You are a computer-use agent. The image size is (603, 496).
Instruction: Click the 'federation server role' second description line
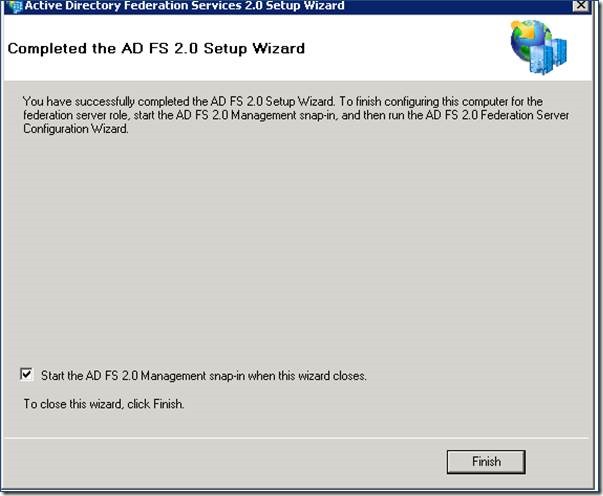click(296, 115)
